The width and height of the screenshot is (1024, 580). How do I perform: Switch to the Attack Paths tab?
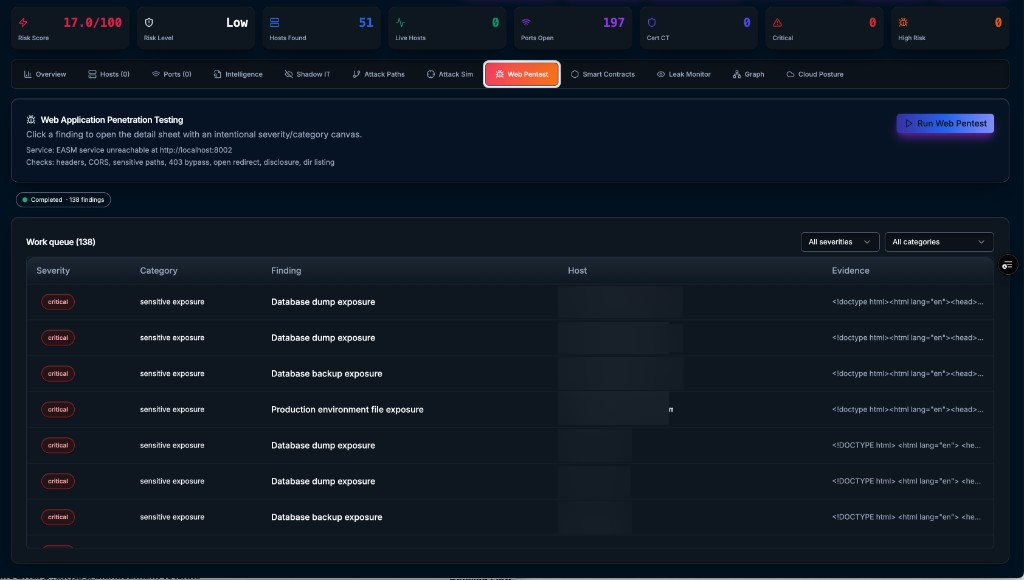tap(379, 74)
